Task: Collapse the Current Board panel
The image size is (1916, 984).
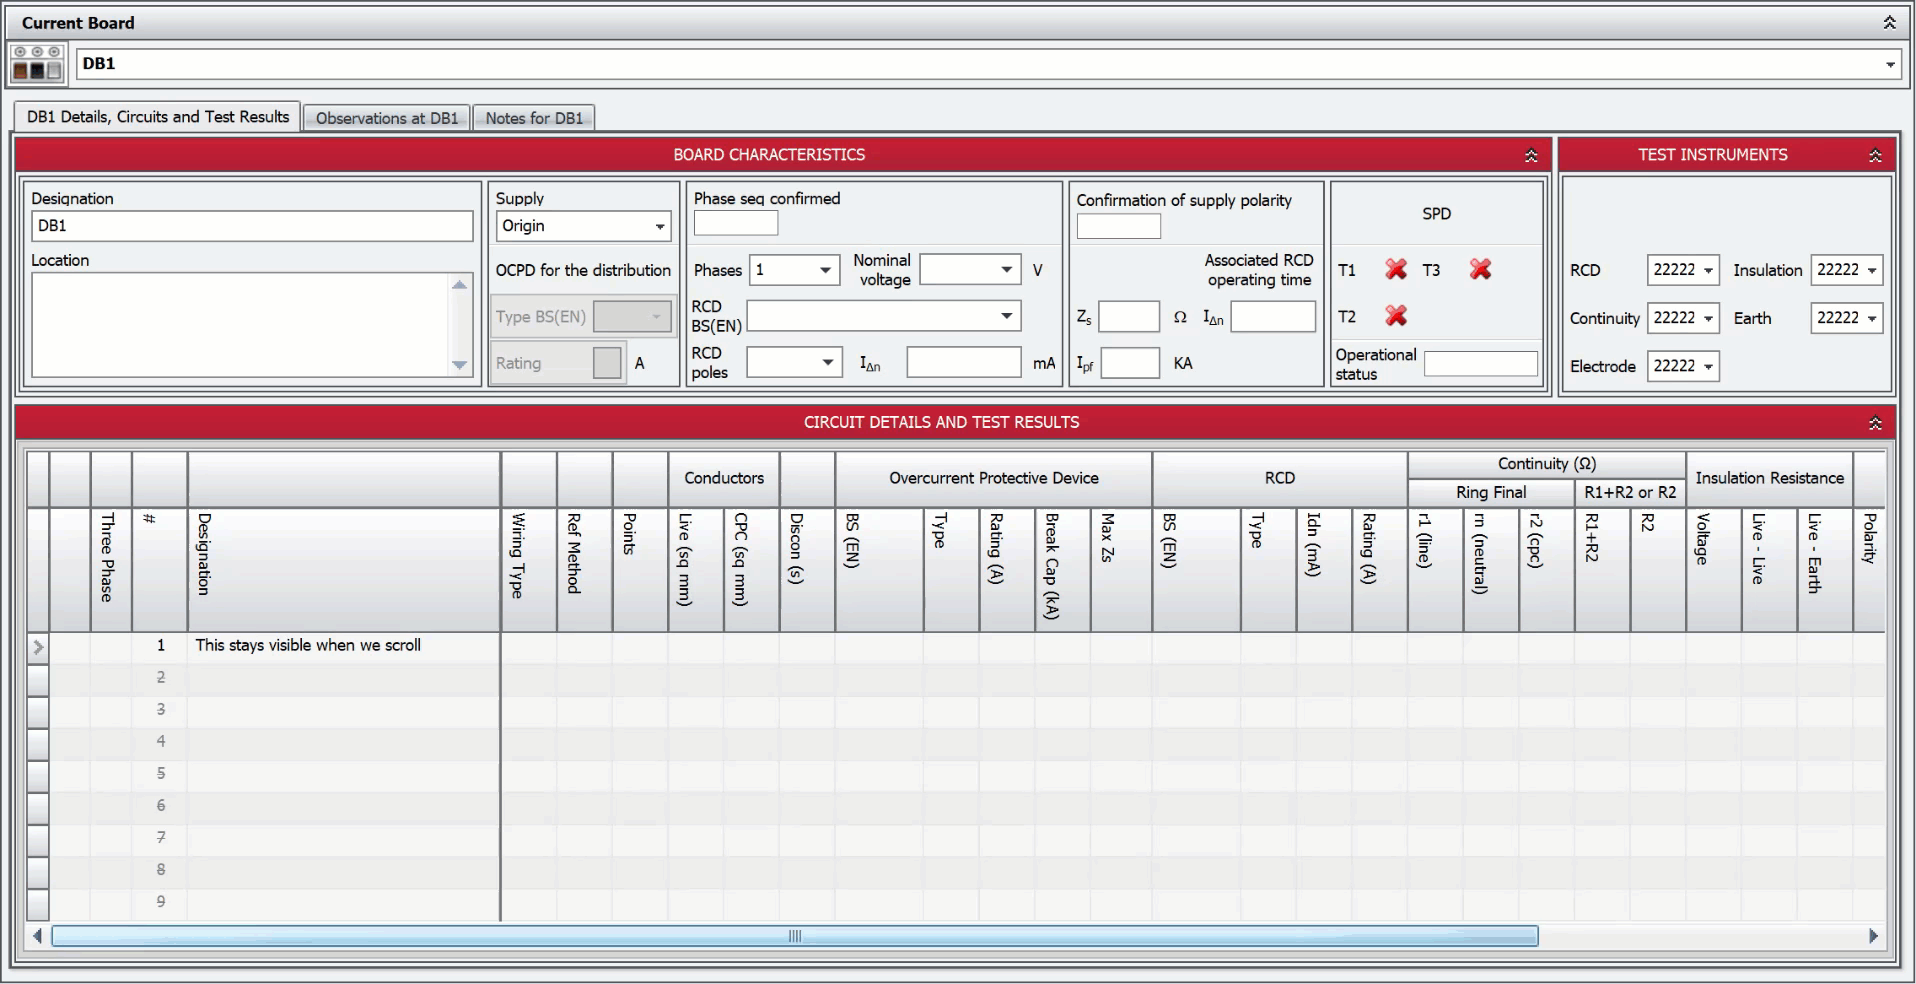Action: (x=1889, y=22)
